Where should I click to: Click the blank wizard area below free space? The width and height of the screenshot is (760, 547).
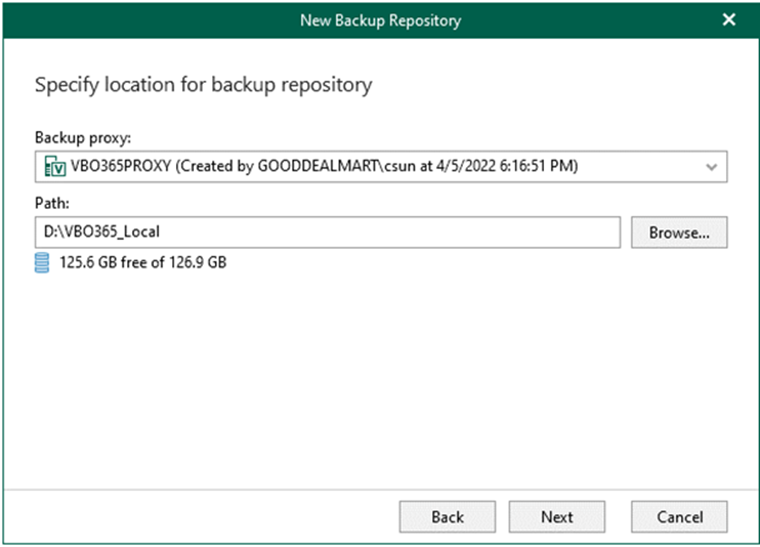click(x=380, y=380)
